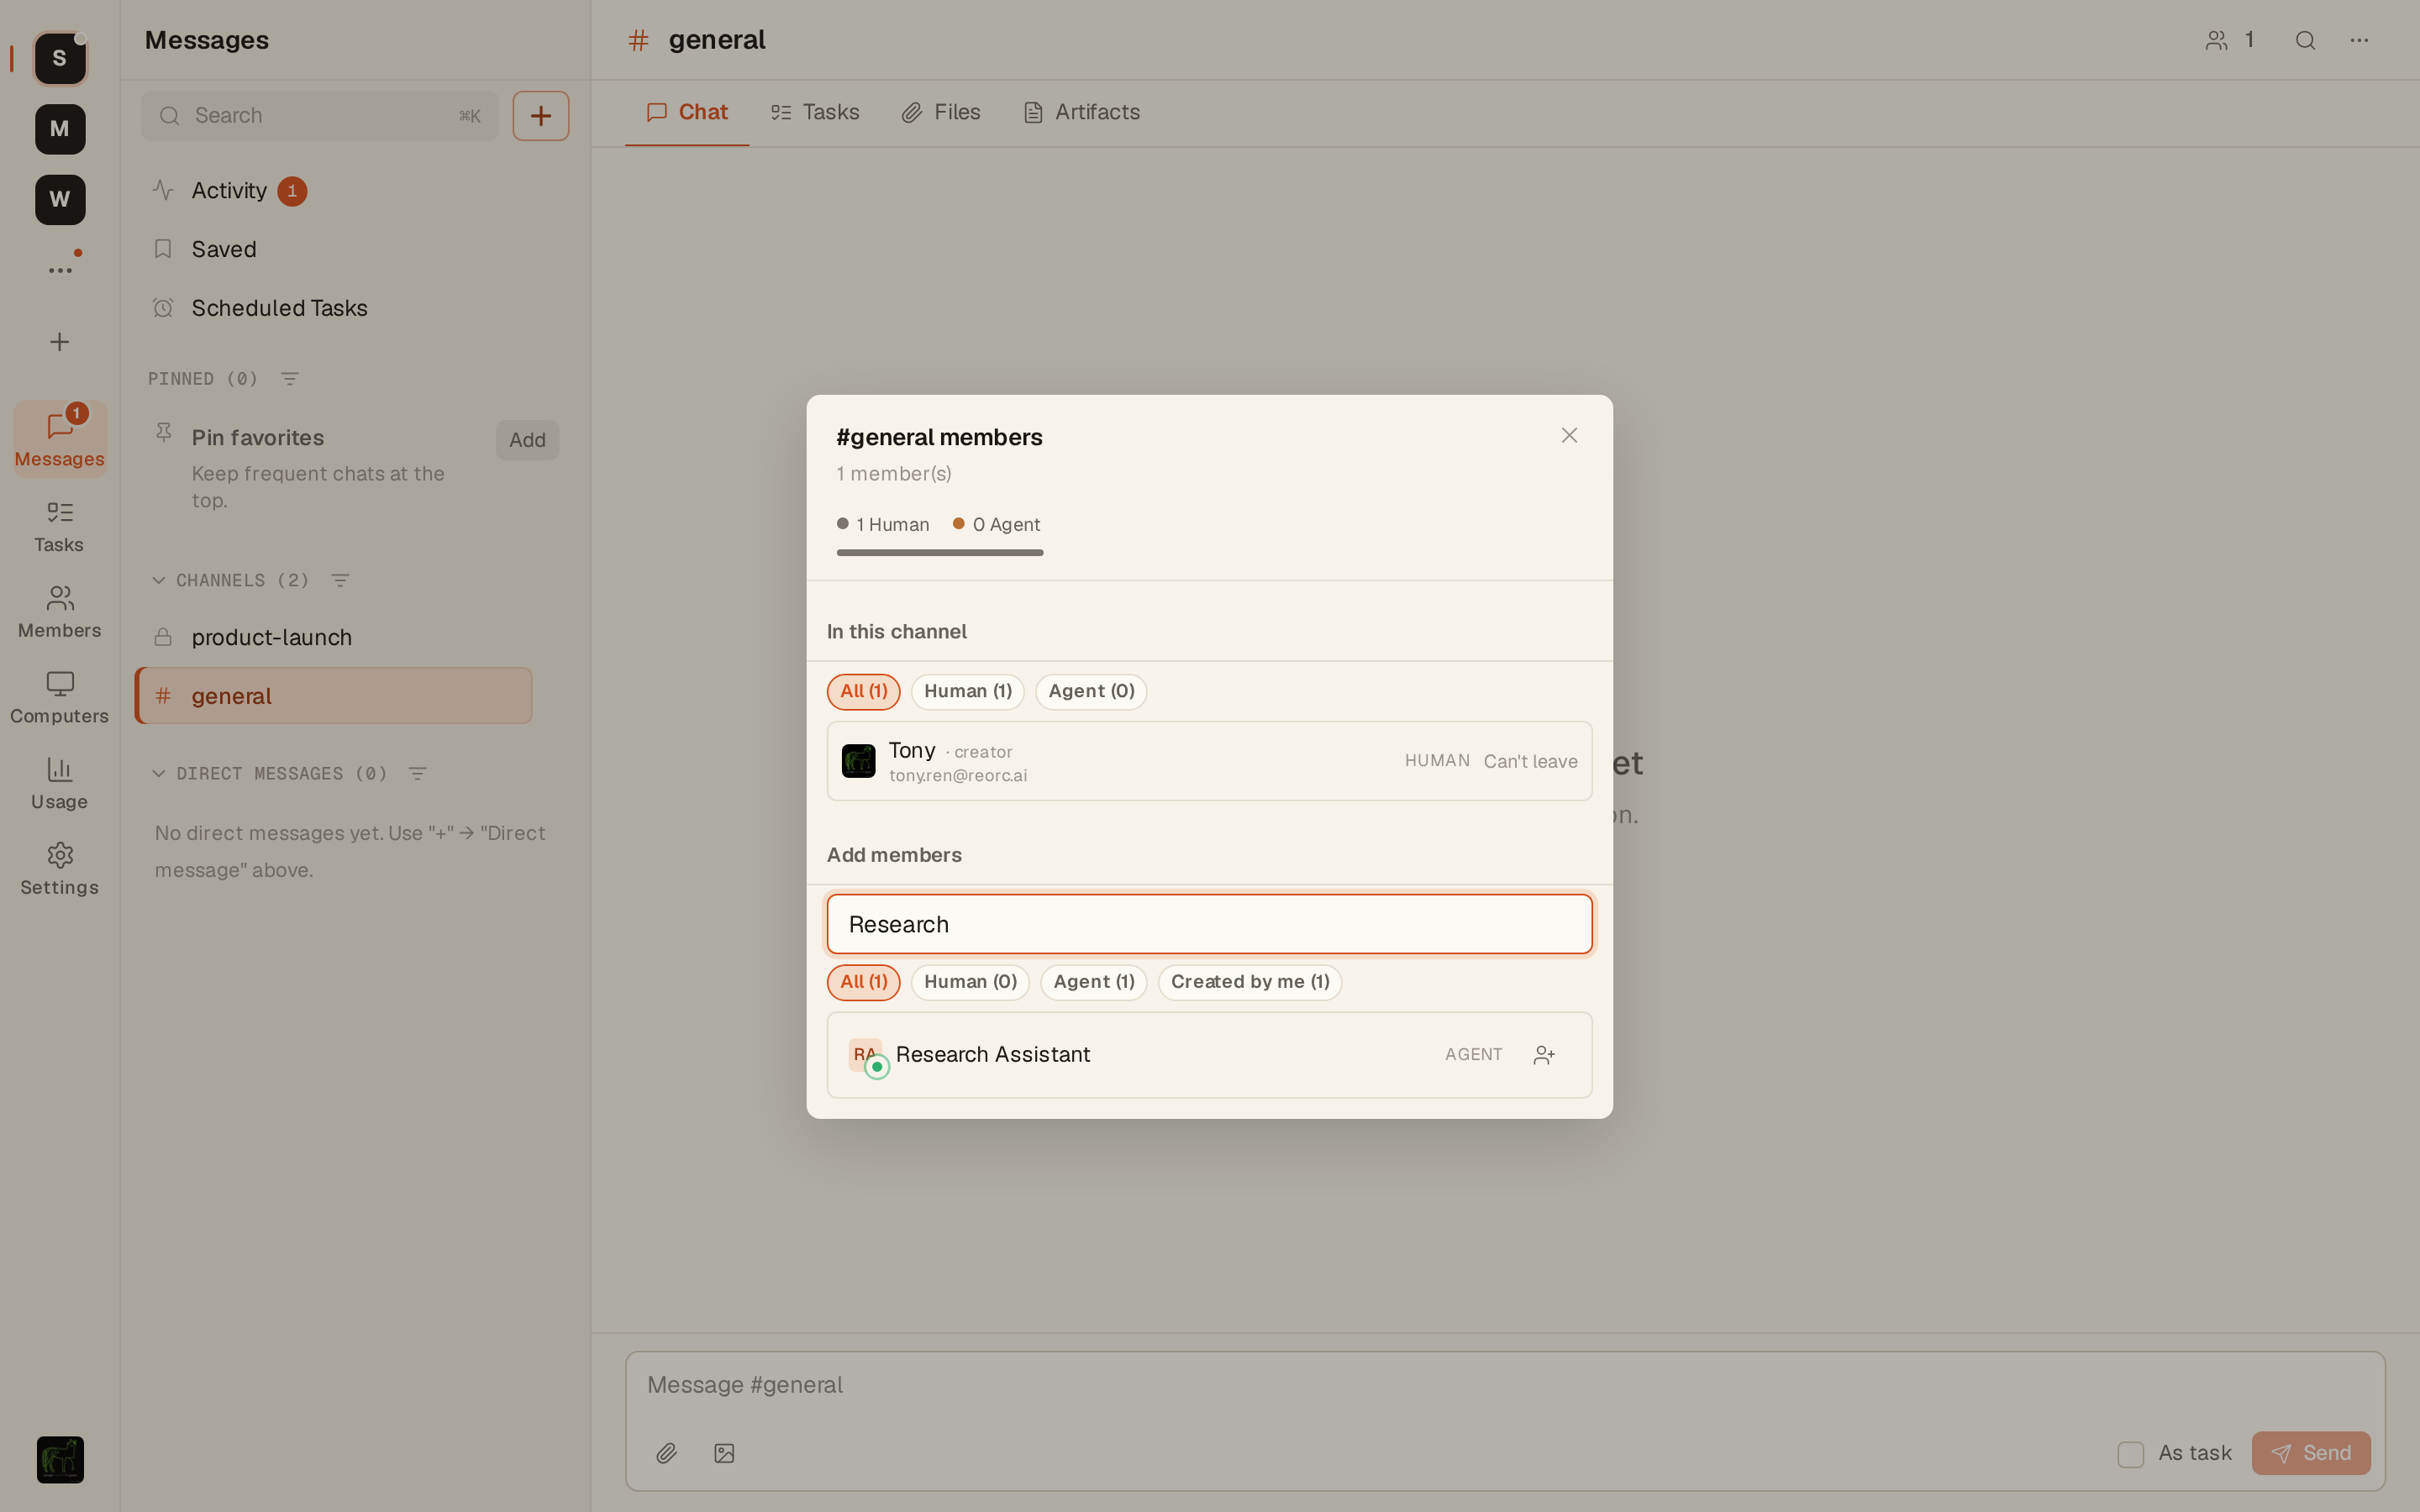Click the insert image icon
This screenshot has width=2420, height=1512.
click(x=724, y=1453)
